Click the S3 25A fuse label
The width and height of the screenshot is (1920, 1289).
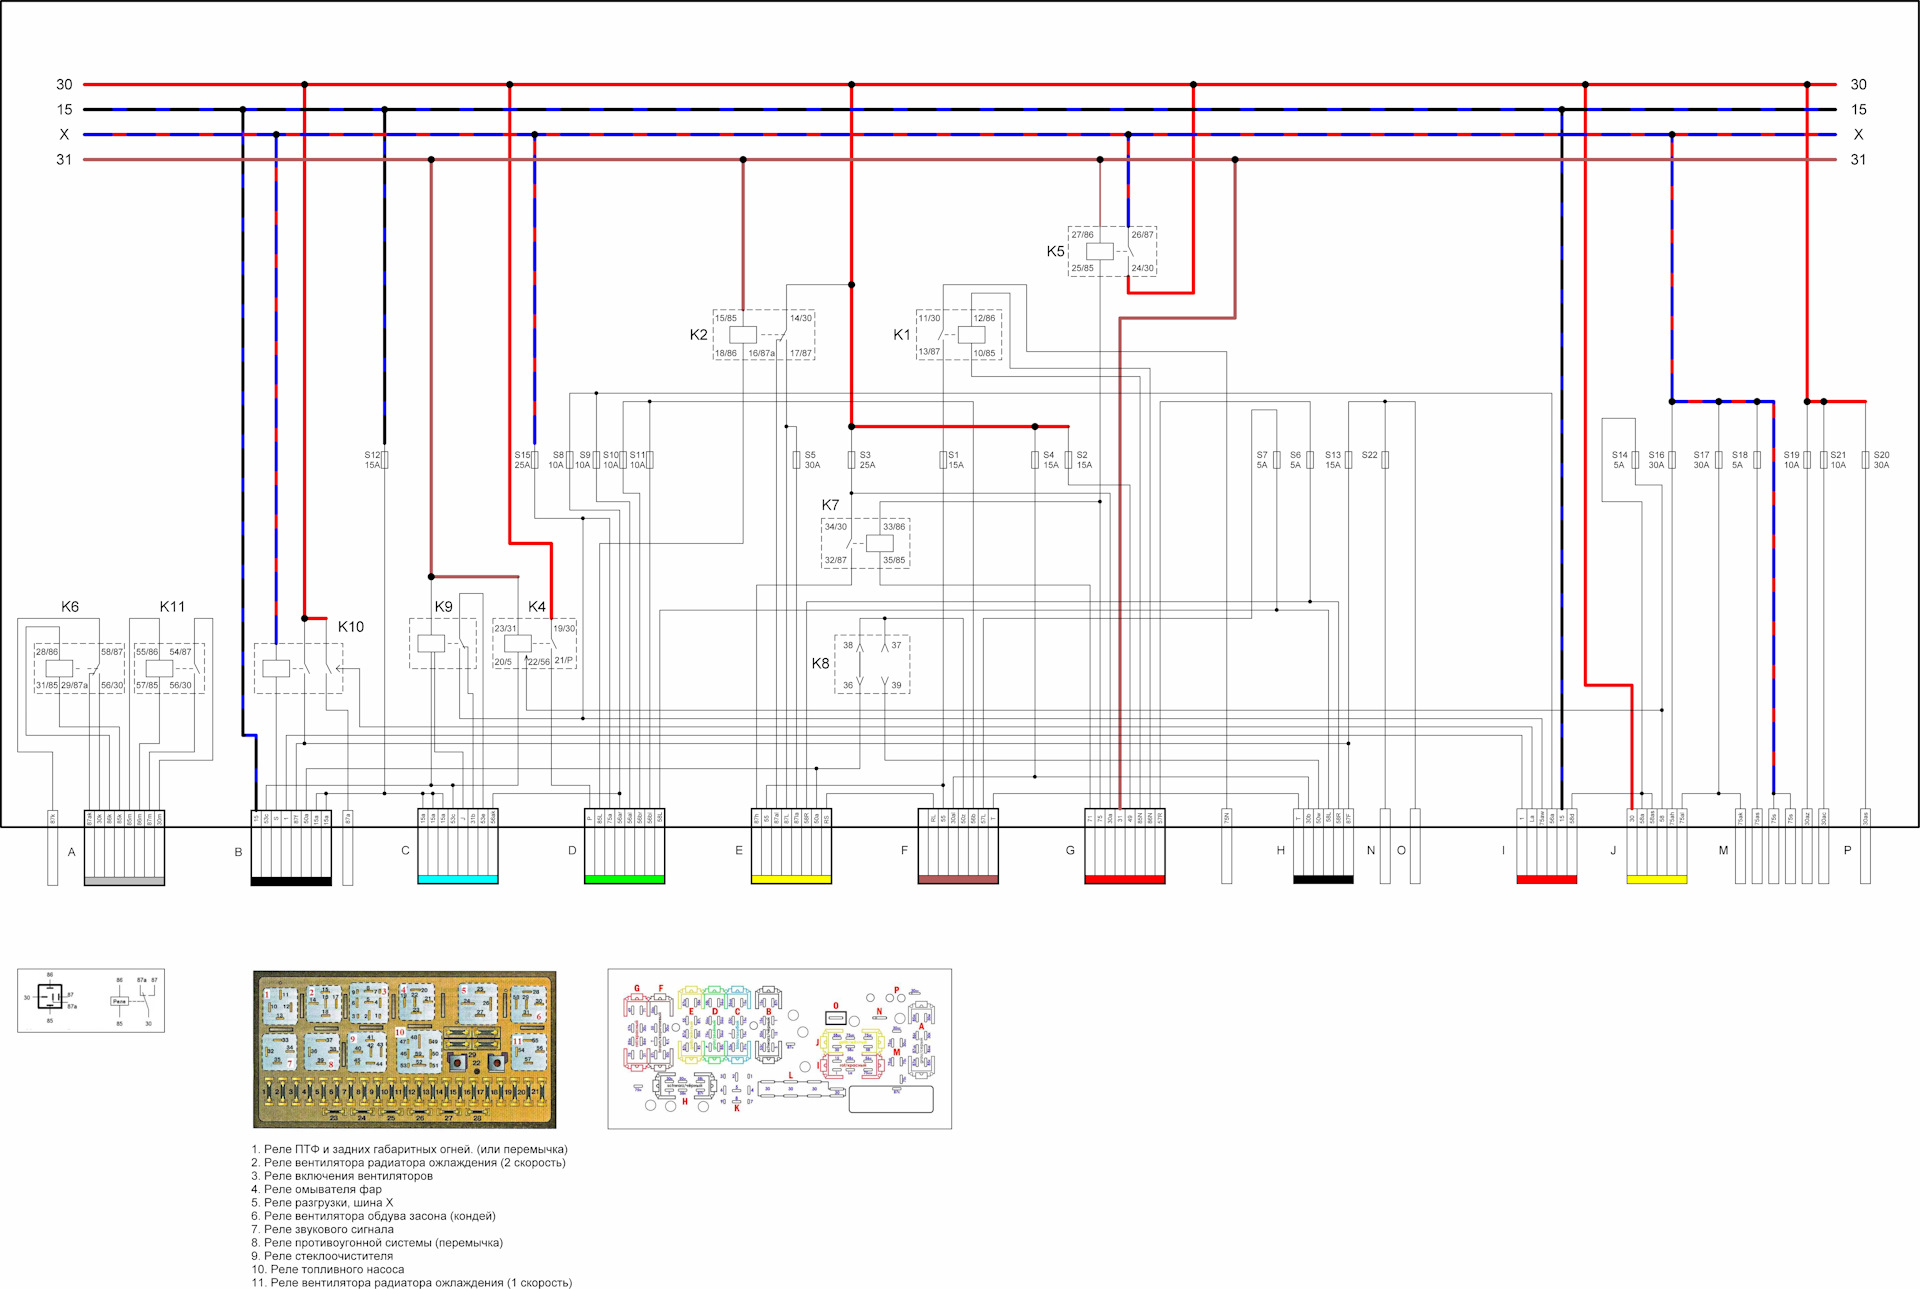pyautogui.click(x=867, y=460)
